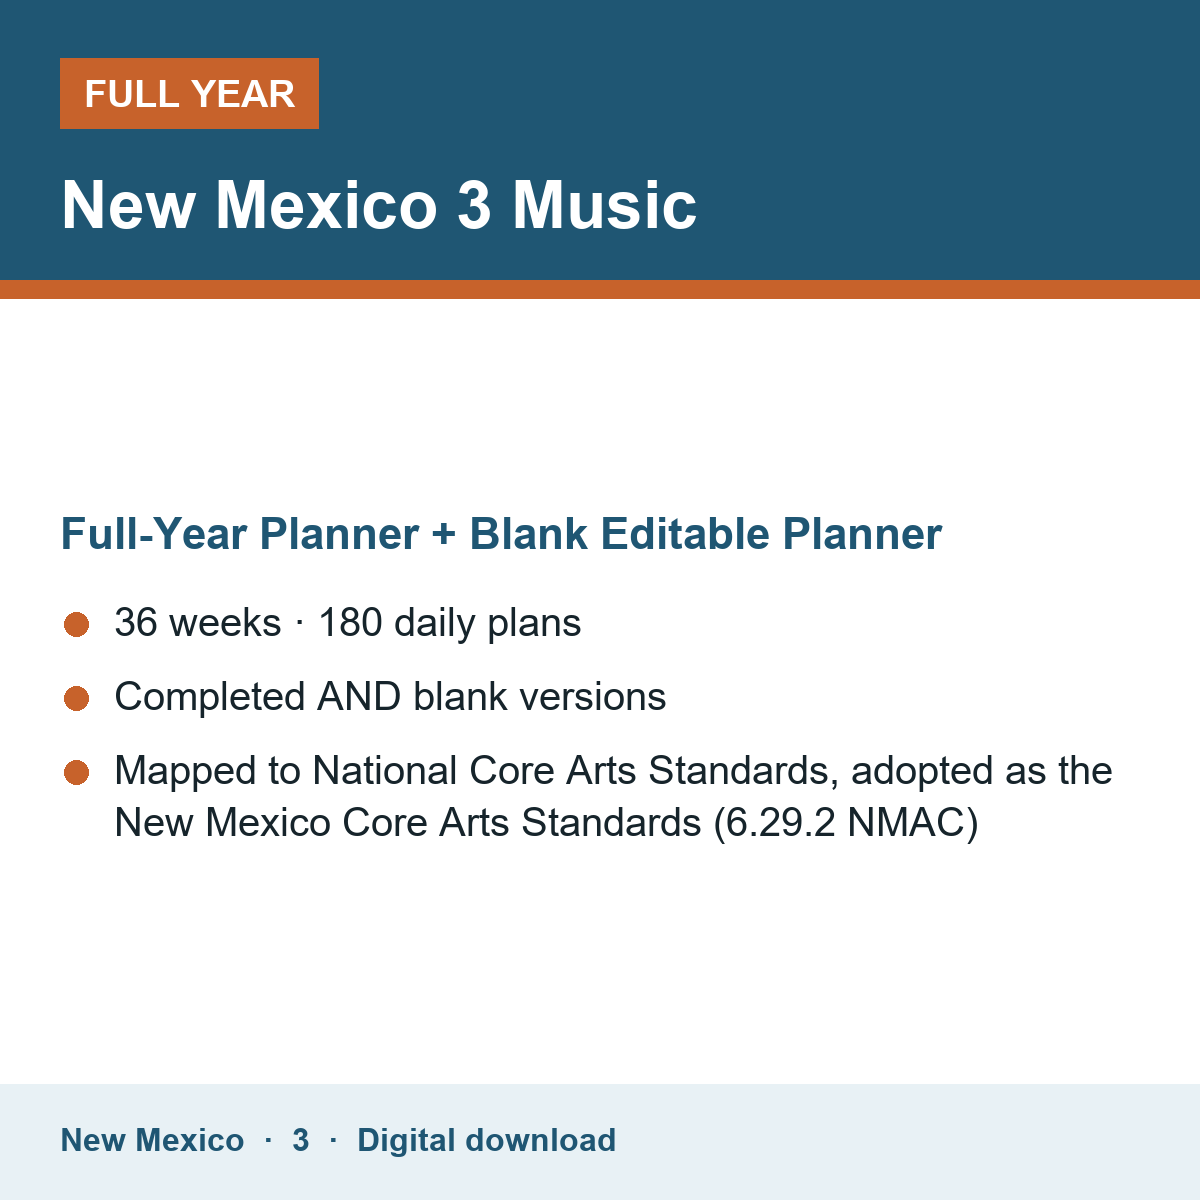Click the bullet dot beside Completed AND blank
This screenshot has width=1200, height=1200.
pos(77,699)
